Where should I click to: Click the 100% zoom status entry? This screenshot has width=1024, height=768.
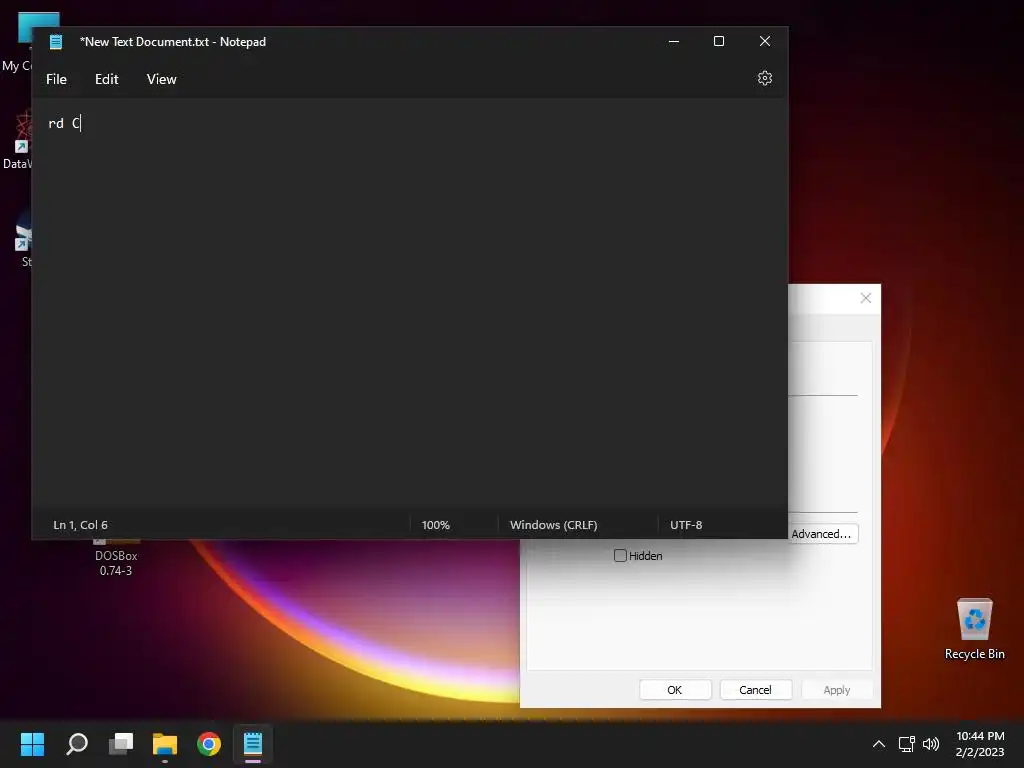click(x=436, y=525)
